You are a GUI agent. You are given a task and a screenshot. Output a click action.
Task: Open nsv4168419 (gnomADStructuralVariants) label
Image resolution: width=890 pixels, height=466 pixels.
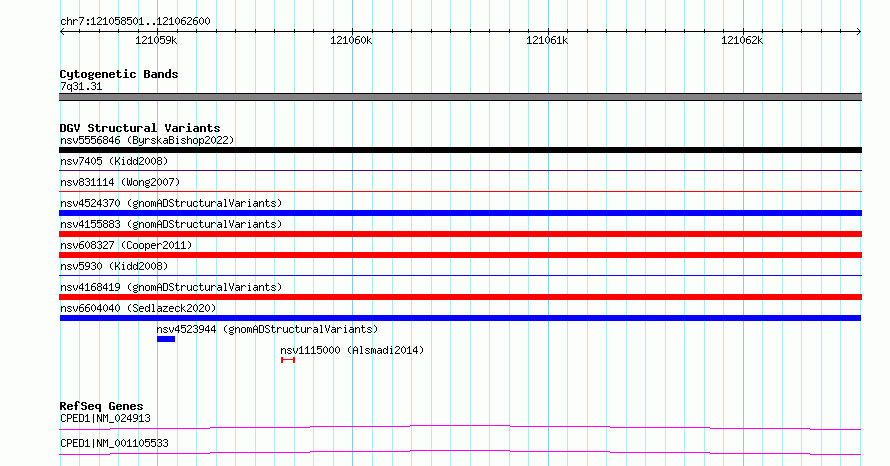coord(171,287)
